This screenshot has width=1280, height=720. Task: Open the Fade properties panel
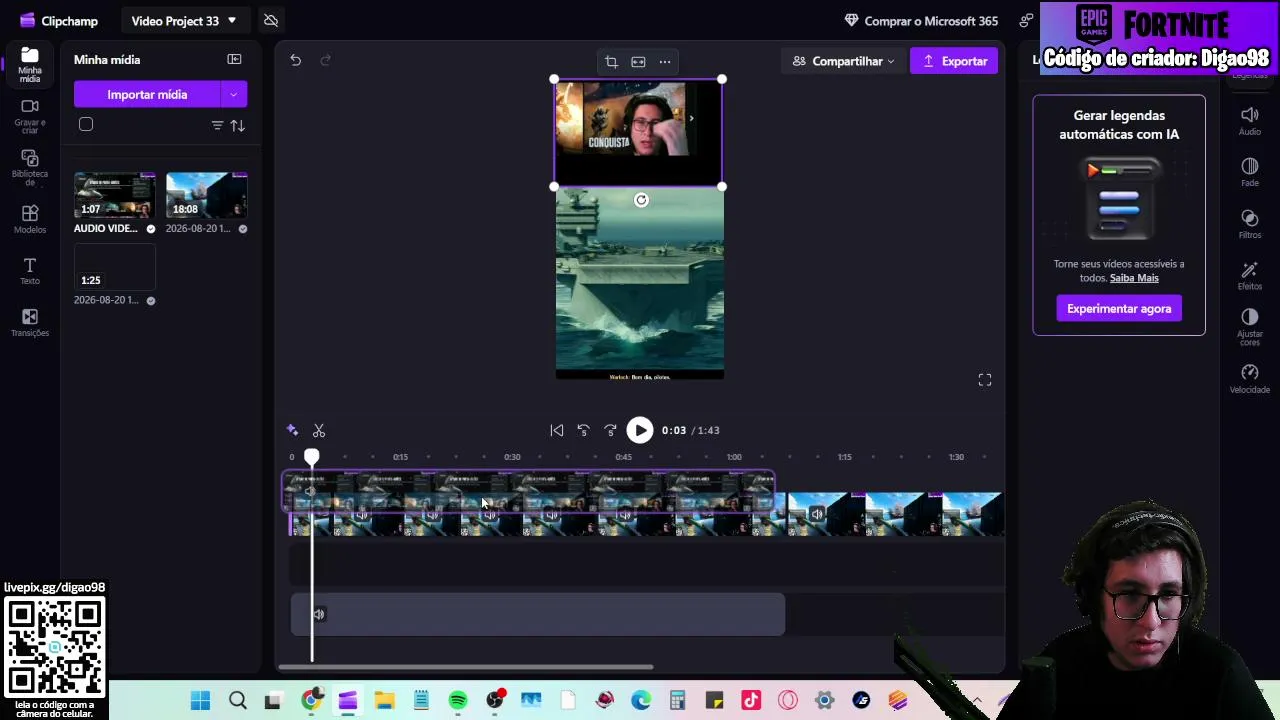1250,172
